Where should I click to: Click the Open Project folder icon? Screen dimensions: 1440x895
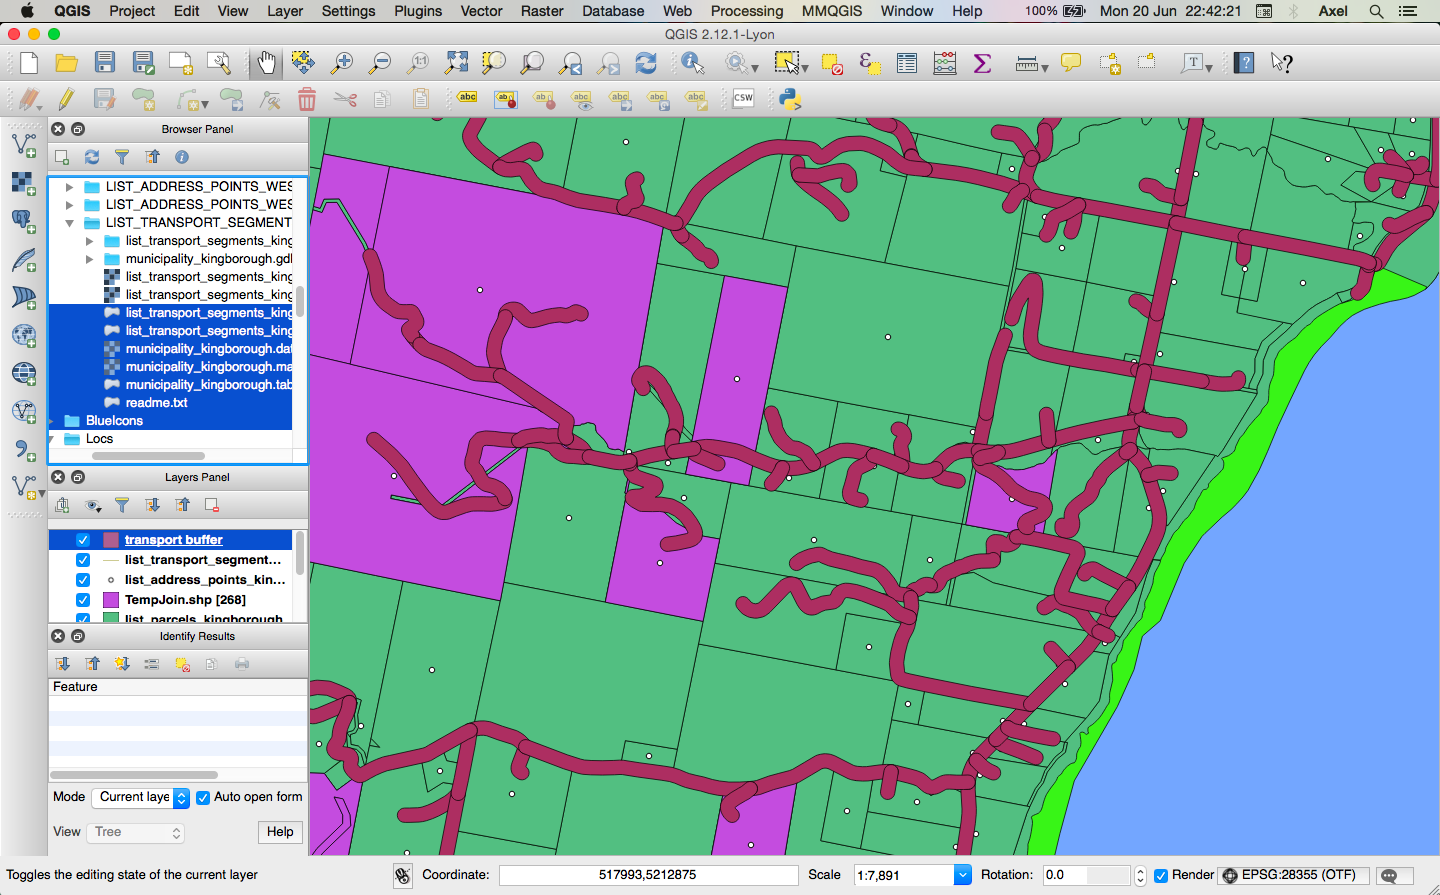pyautogui.click(x=66, y=63)
